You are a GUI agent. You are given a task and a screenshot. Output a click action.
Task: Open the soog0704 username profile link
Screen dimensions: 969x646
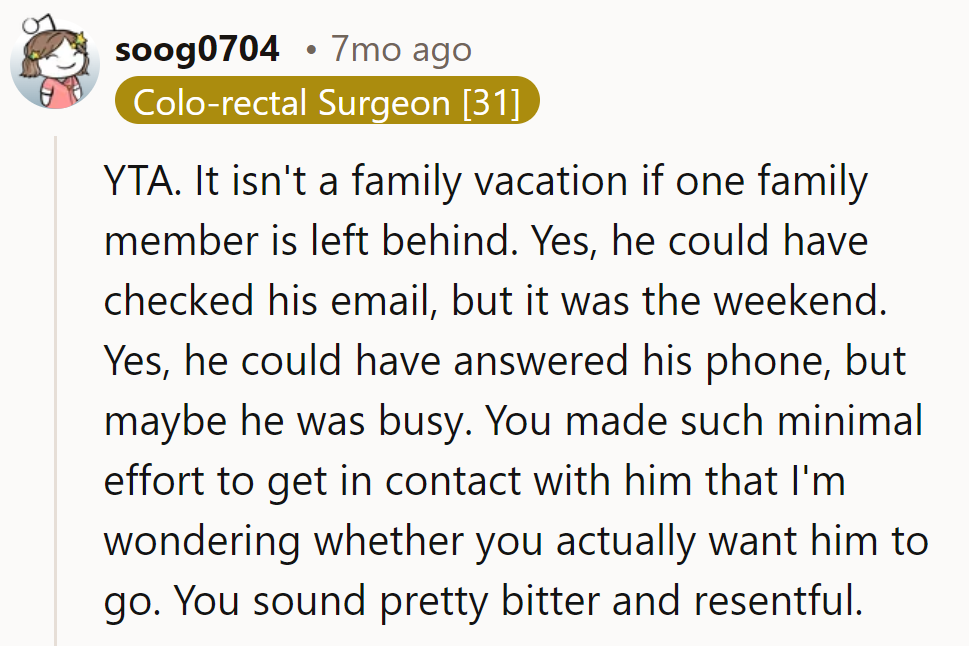pyautogui.click(x=197, y=48)
